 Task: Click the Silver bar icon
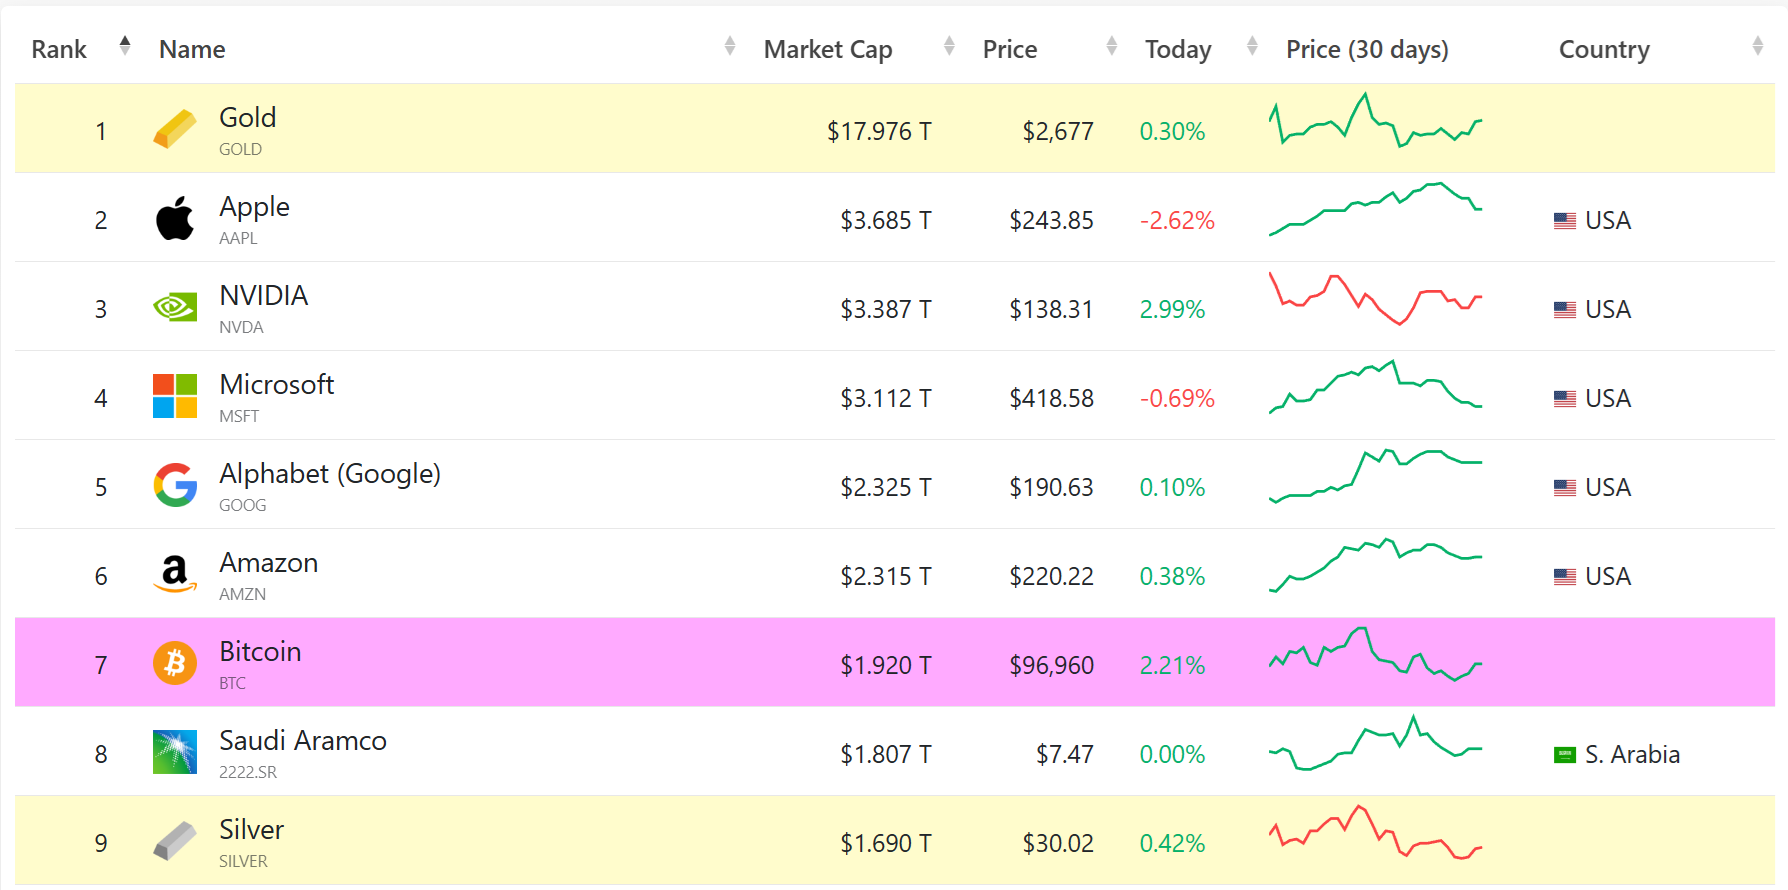click(175, 841)
